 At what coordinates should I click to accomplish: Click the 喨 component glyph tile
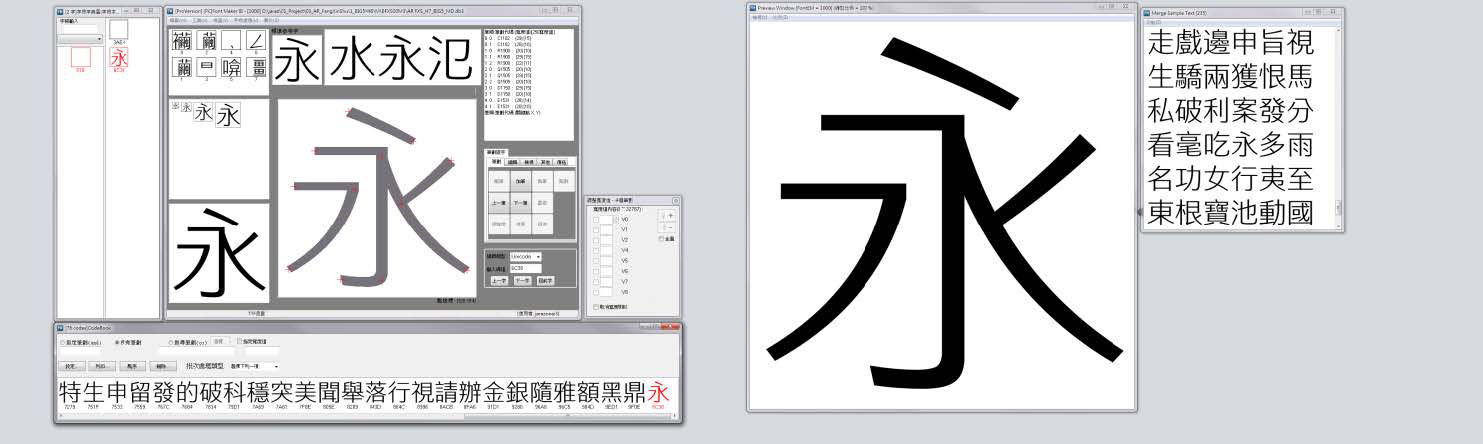(230, 68)
